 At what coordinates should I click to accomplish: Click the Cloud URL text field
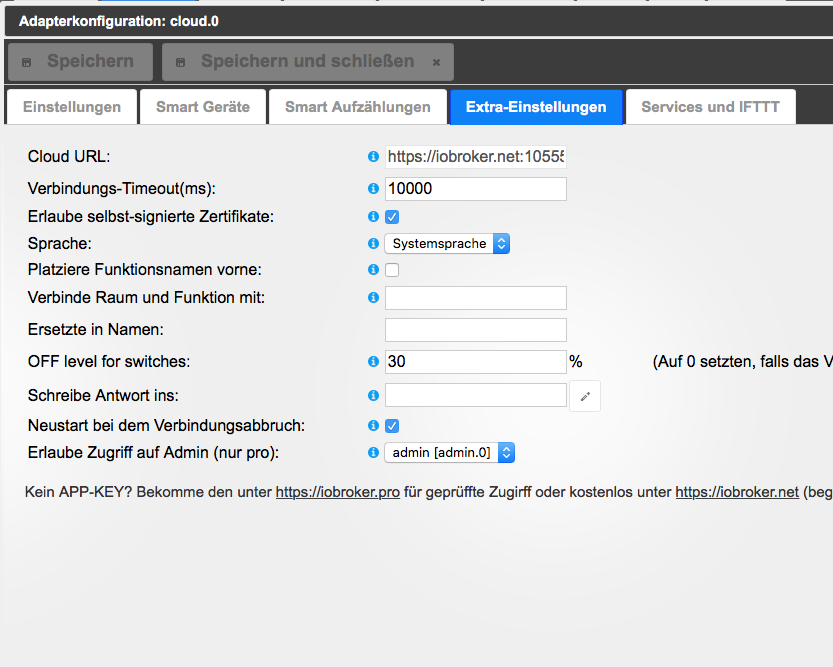pos(475,157)
